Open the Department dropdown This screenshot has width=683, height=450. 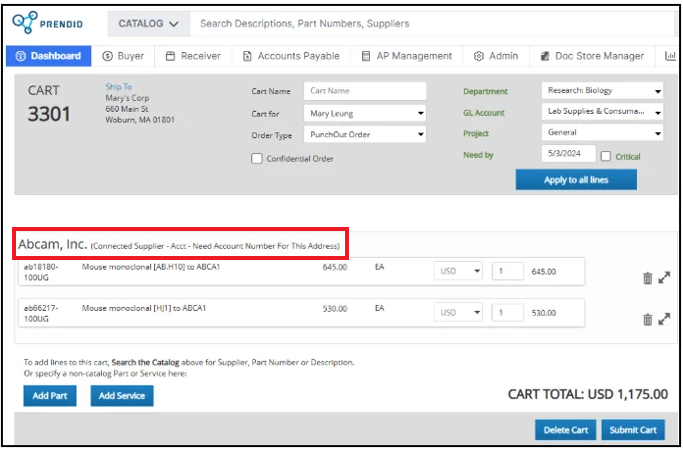pyautogui.click(x=602, y=91)
